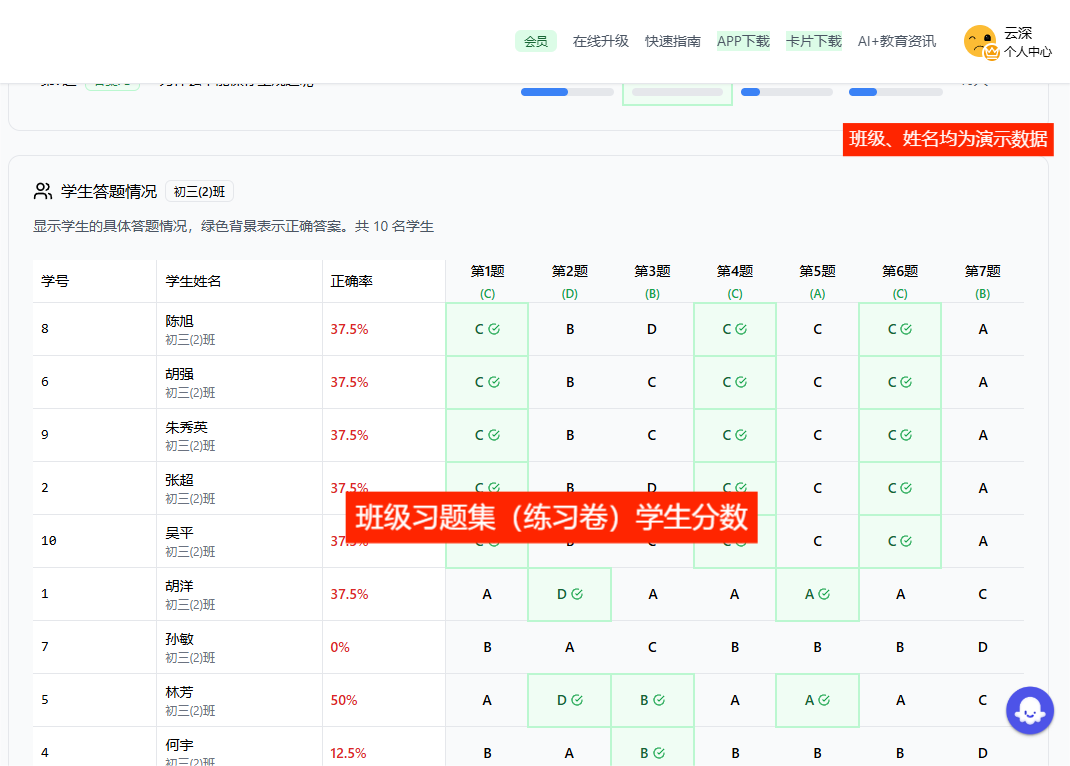Open 在线升级 in top navigation
Viewport: 1070px width, 766px height.
click(x=600, y=41)
